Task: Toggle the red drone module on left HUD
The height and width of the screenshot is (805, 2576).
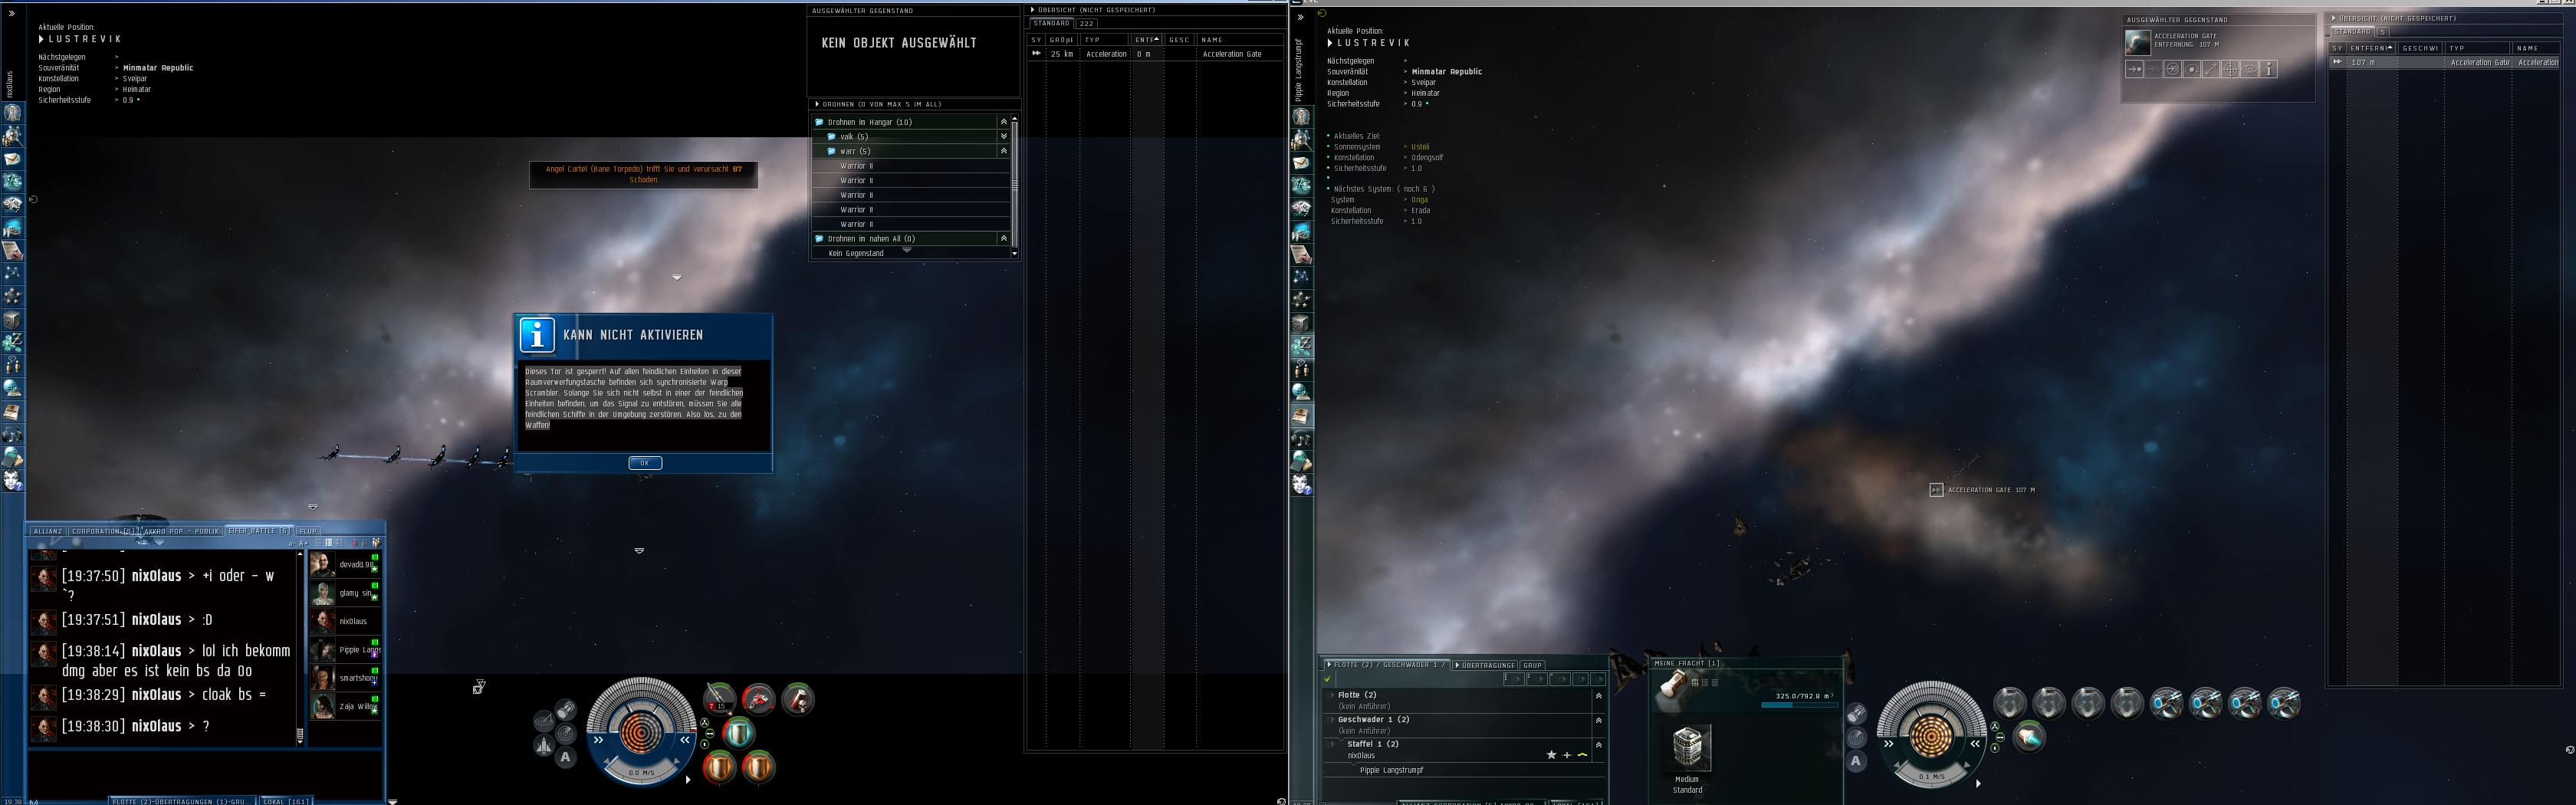Action: tap(758, 699)
